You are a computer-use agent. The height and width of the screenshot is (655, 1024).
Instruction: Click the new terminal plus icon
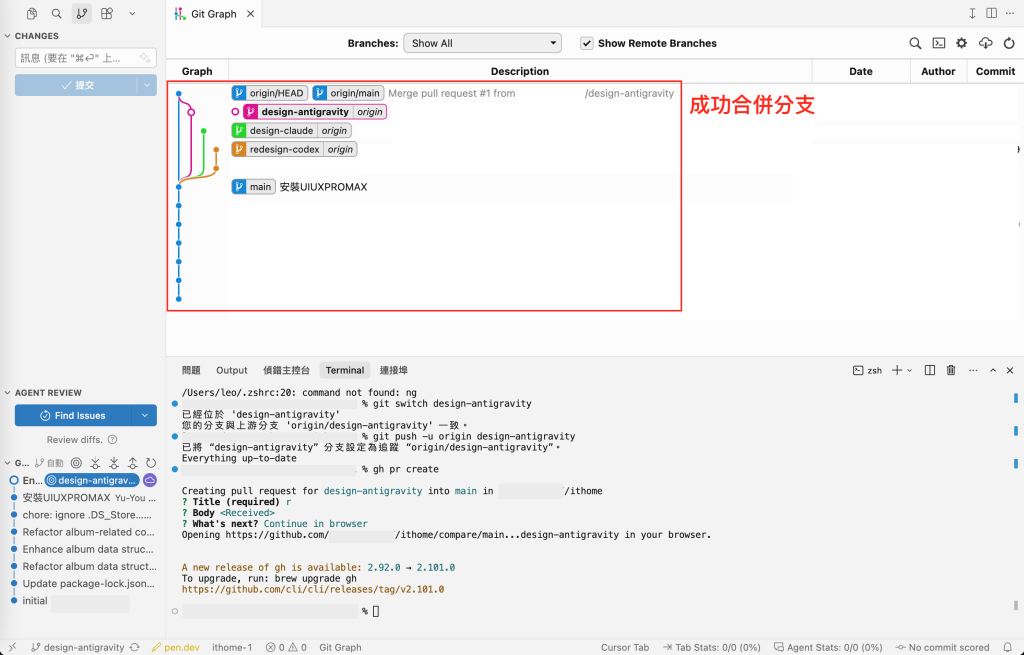click(x=897, y=370)
